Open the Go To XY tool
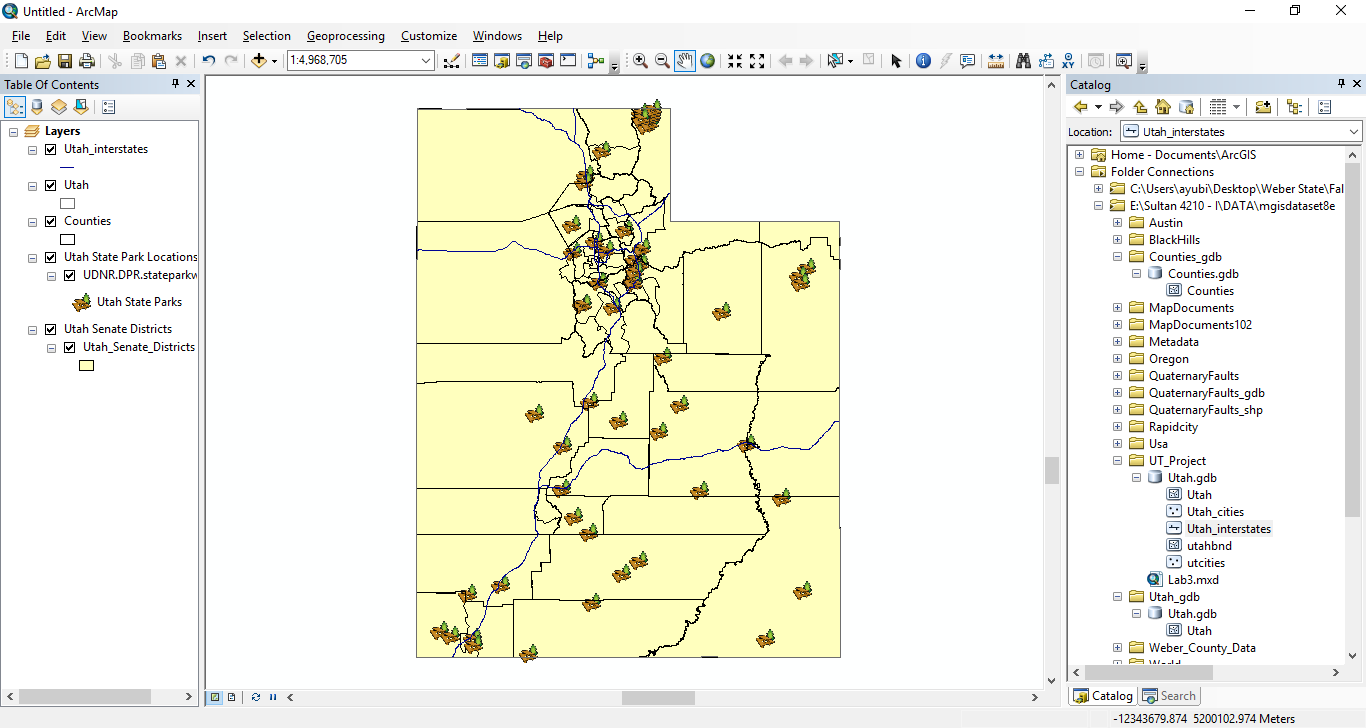 tap(1069, 61)
